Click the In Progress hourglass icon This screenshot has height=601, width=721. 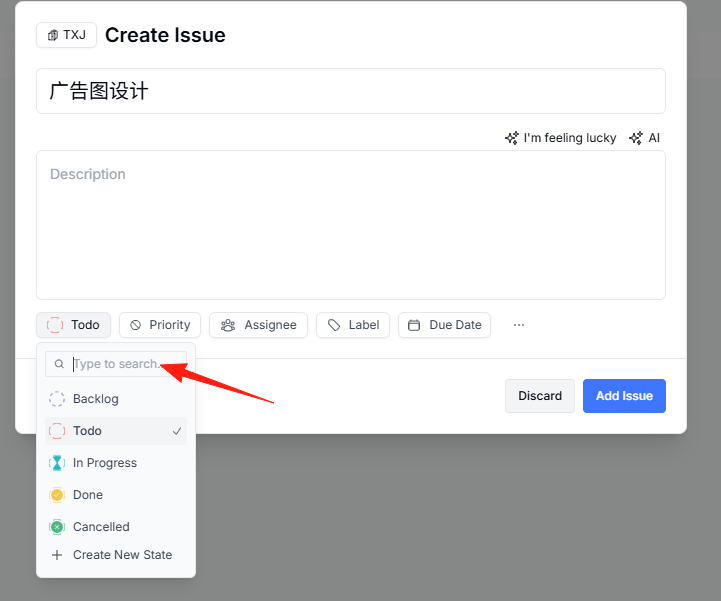(57, 463)
